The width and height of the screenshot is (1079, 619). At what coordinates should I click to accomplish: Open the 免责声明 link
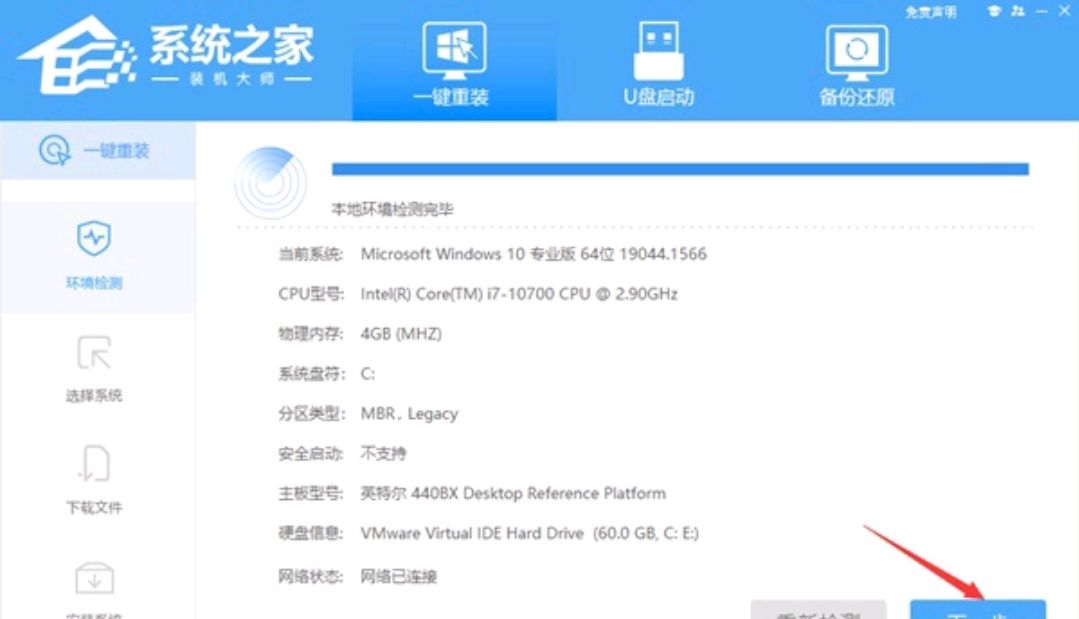tap(930, 12)
